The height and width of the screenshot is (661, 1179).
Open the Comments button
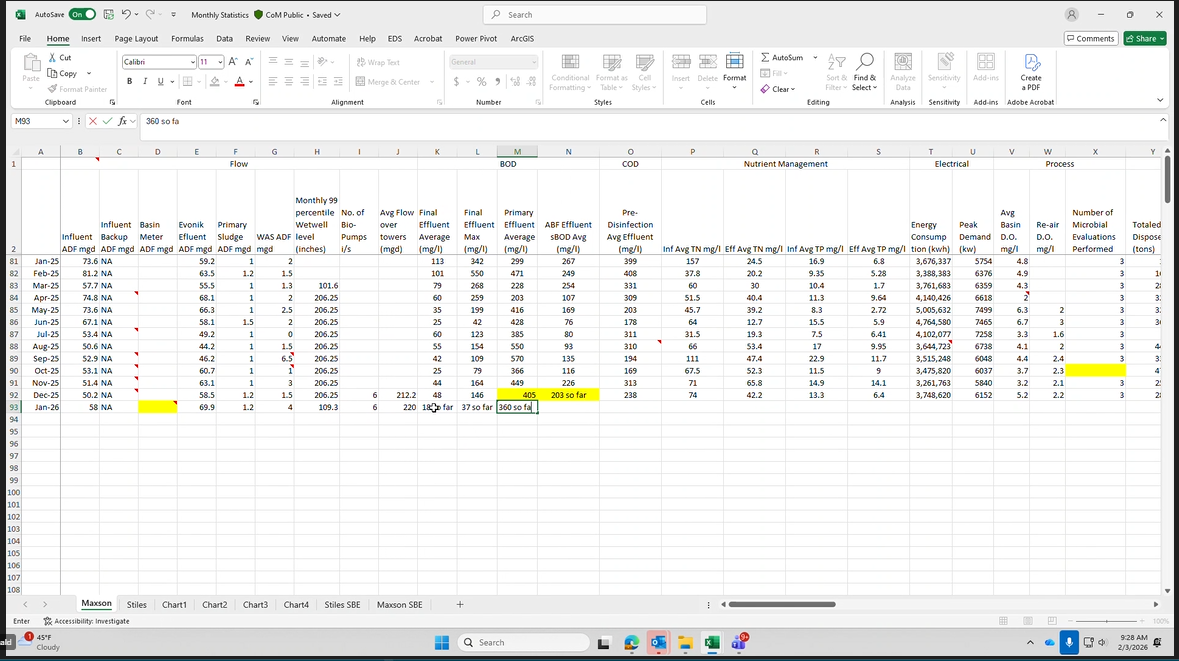point(1090,38)
